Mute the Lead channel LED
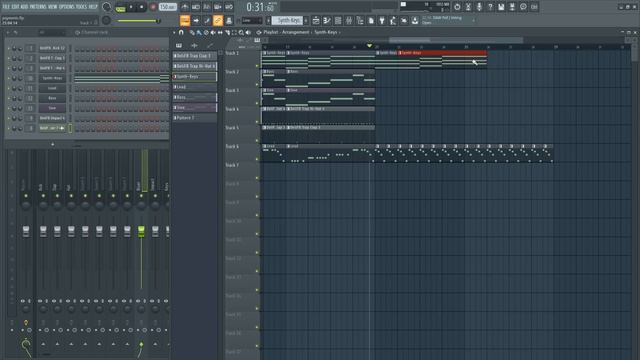The height and width of the screenshot is (360, 640). [x=9, y=88]
